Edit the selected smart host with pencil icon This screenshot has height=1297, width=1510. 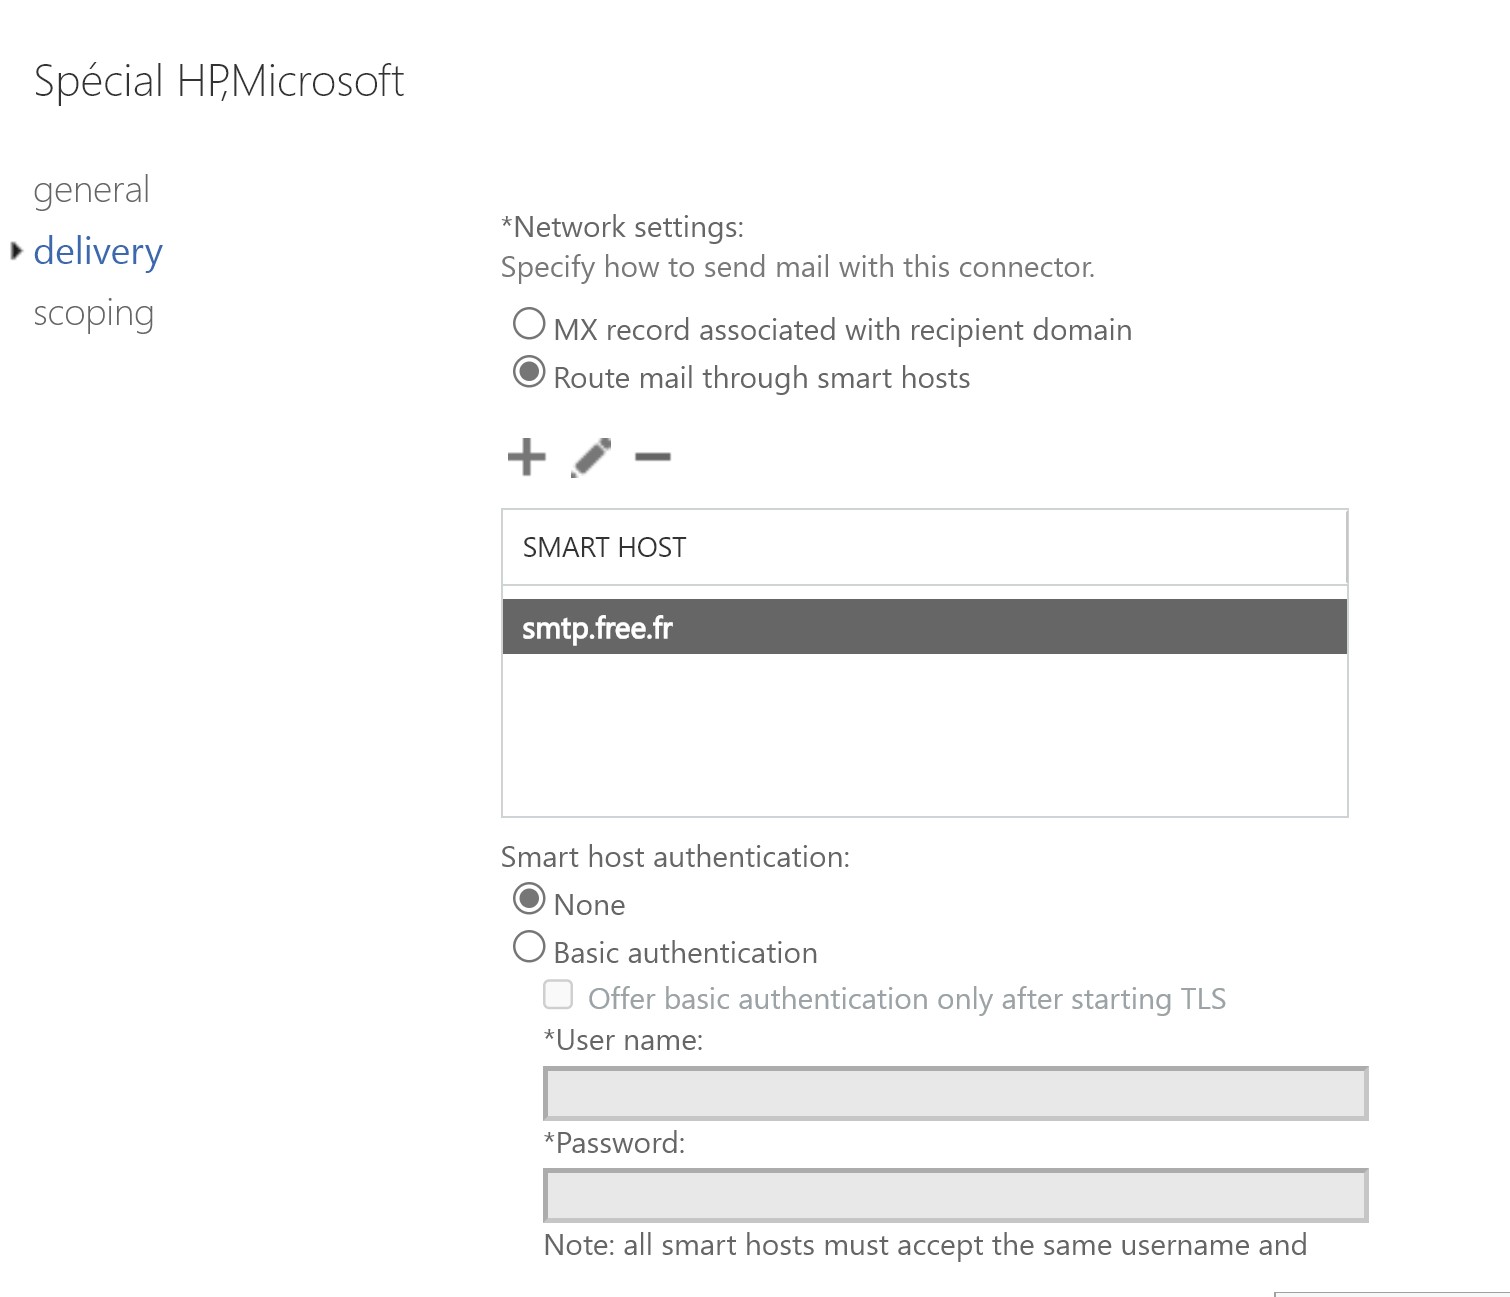click(591, 457)
